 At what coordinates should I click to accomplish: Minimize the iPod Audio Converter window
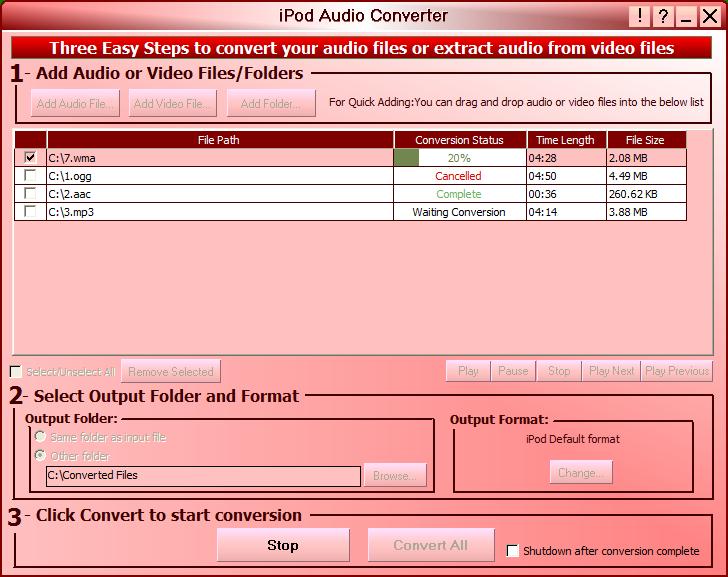click(x=686, y=16)
